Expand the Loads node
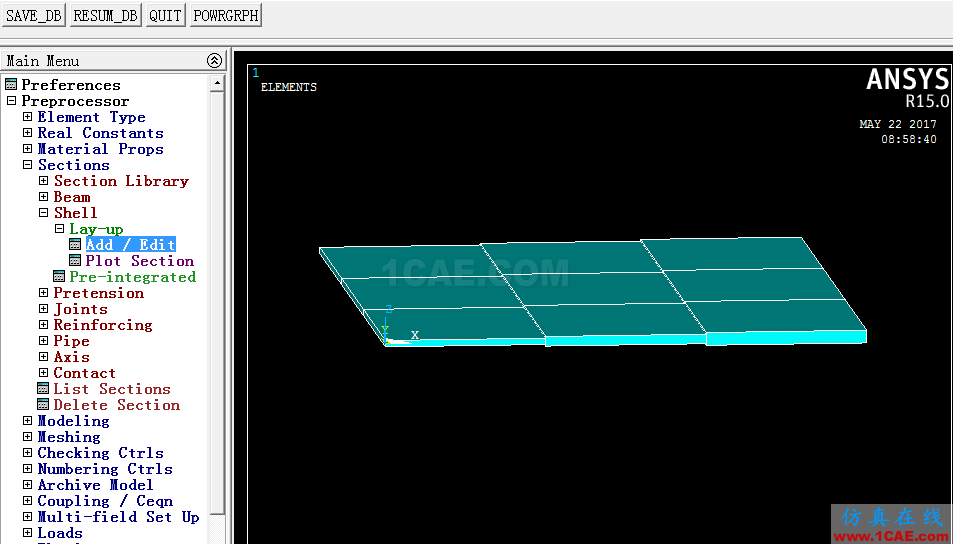Screen dimensions: 953x544 point(27,532)
